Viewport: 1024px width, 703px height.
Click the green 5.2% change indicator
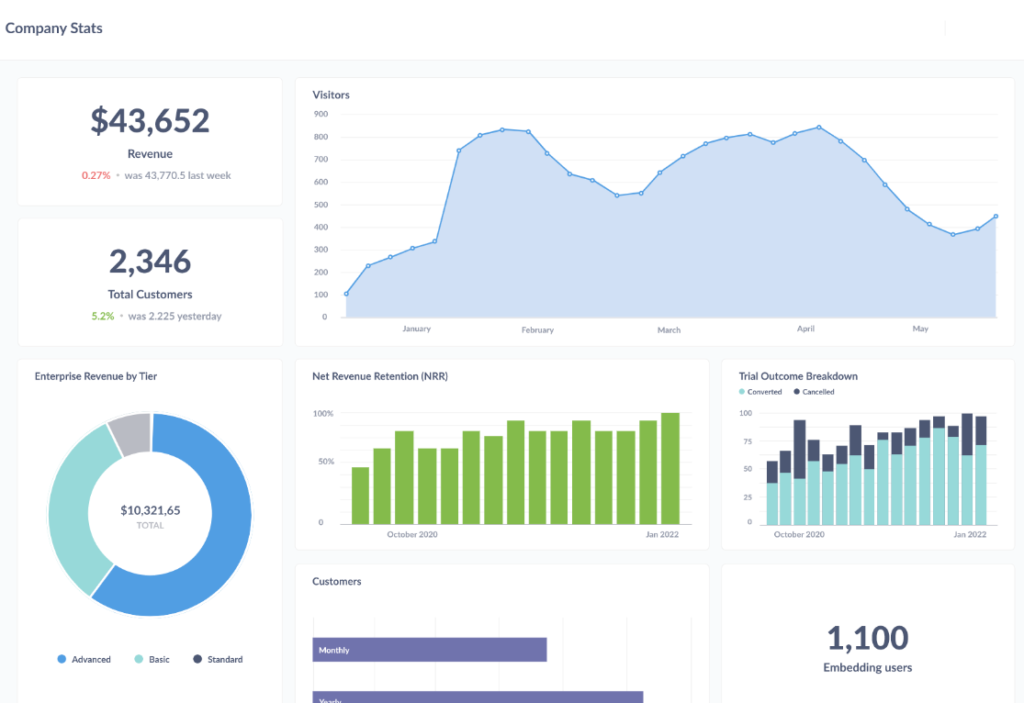coord(103,316)
